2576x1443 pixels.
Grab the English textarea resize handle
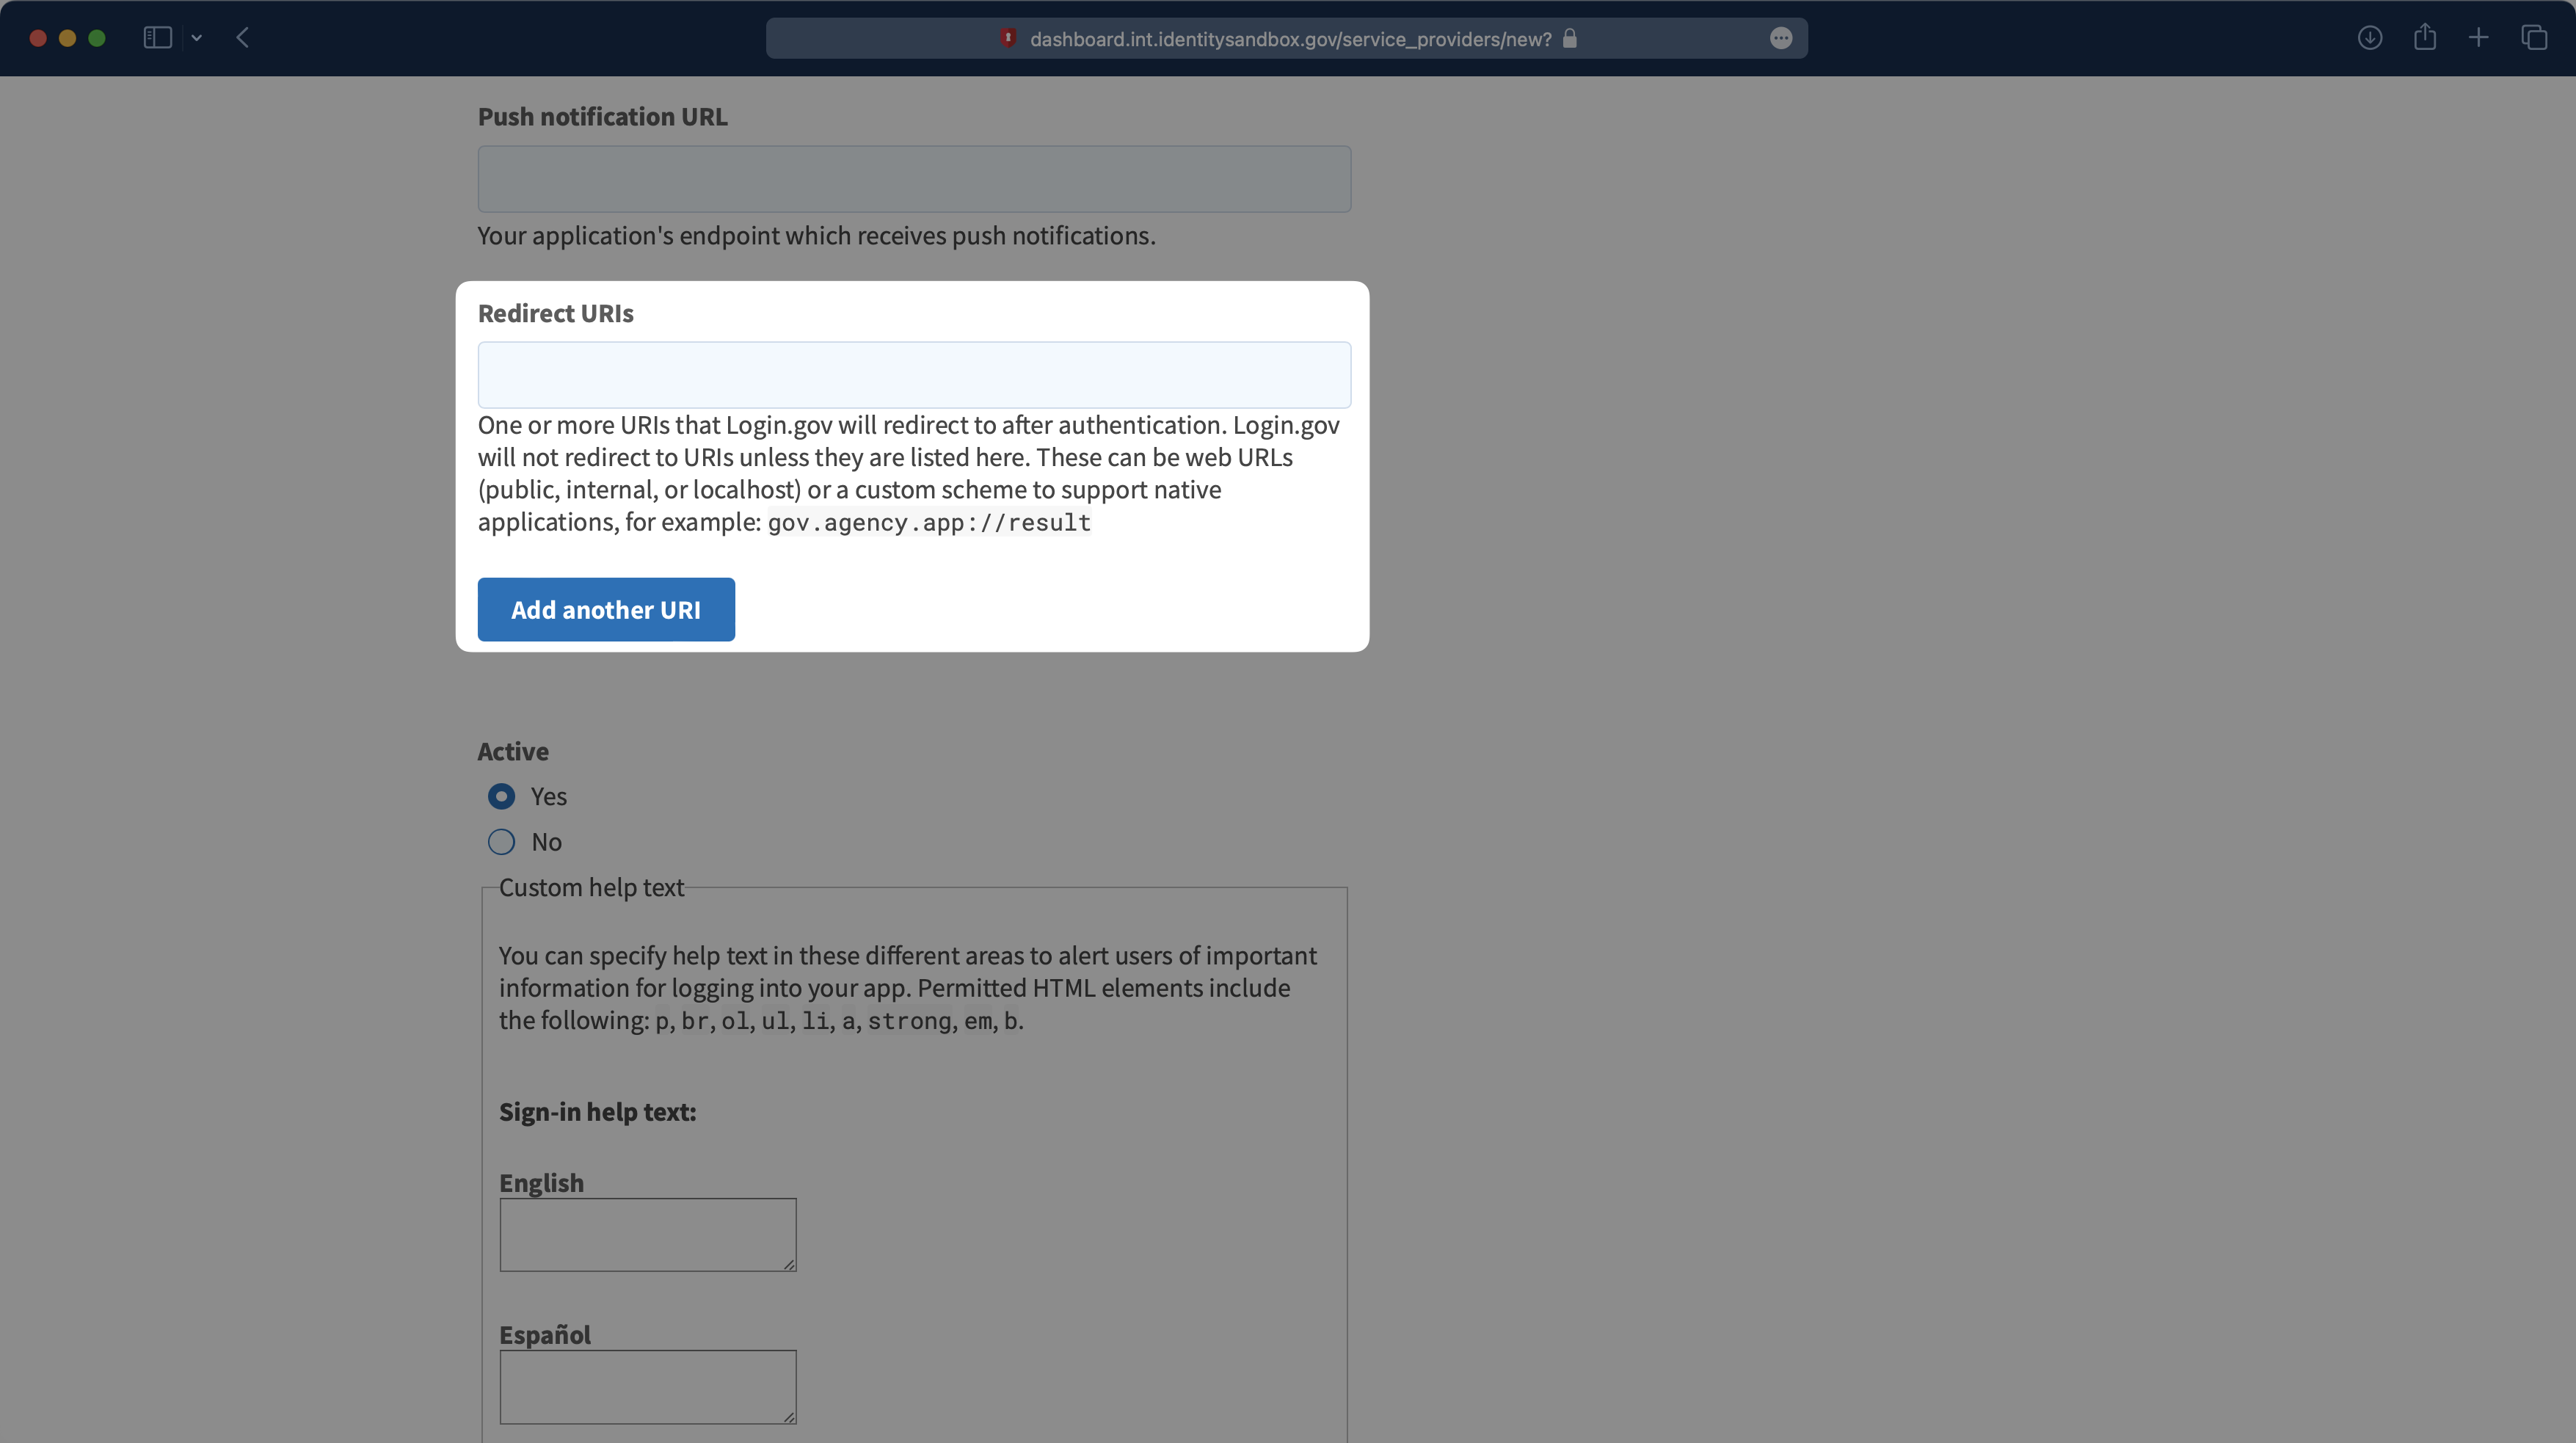tap(789, 1265)
